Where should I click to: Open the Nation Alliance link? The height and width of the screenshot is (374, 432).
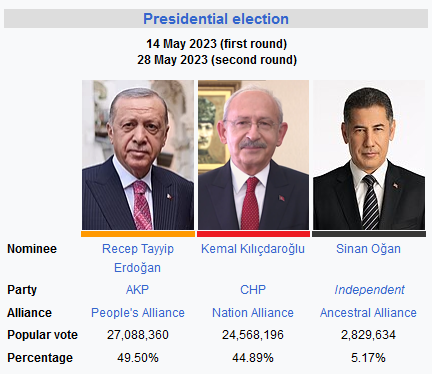pos(253,313)
